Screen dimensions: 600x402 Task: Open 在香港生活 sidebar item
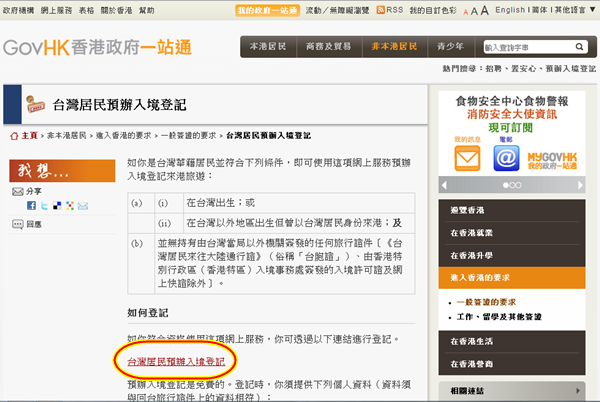(512, 342)
